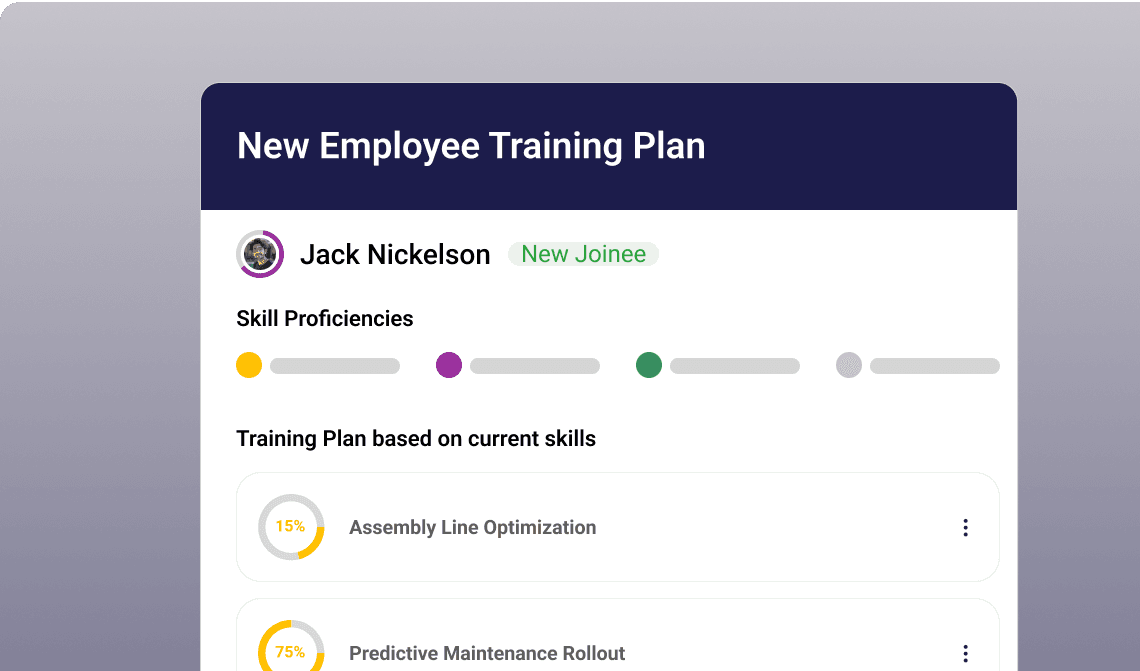Viewport: 1140px width, 671px height.
Task: Select the gray skill proficiency dot
Action: (848, 365)
